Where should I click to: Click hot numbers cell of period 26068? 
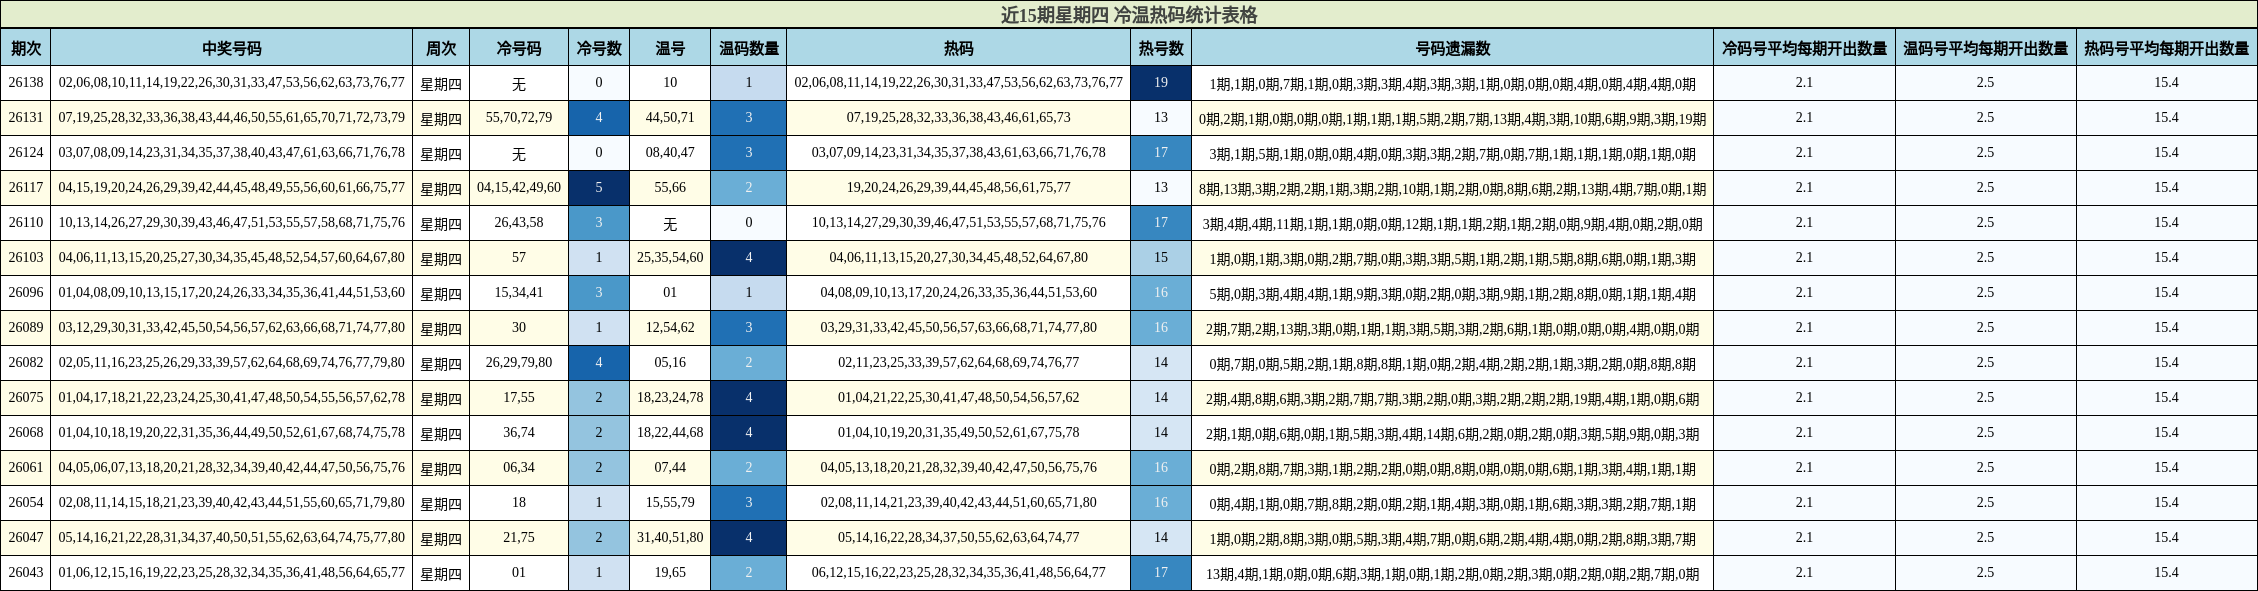point(959,433)
